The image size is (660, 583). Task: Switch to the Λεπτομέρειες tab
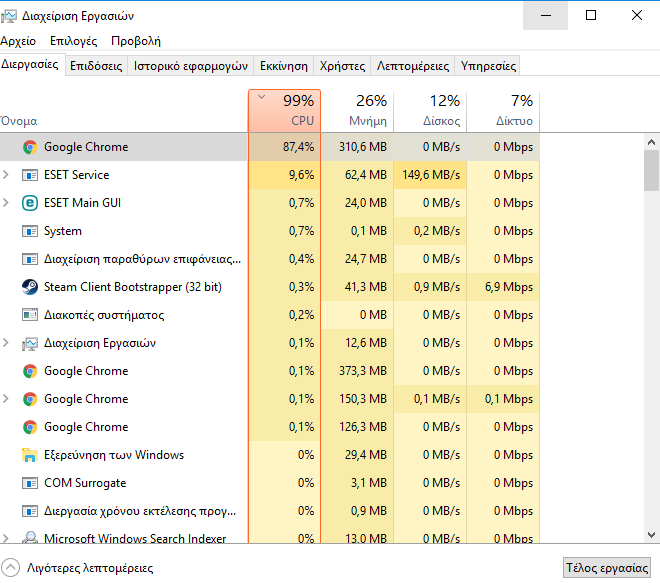413,66
